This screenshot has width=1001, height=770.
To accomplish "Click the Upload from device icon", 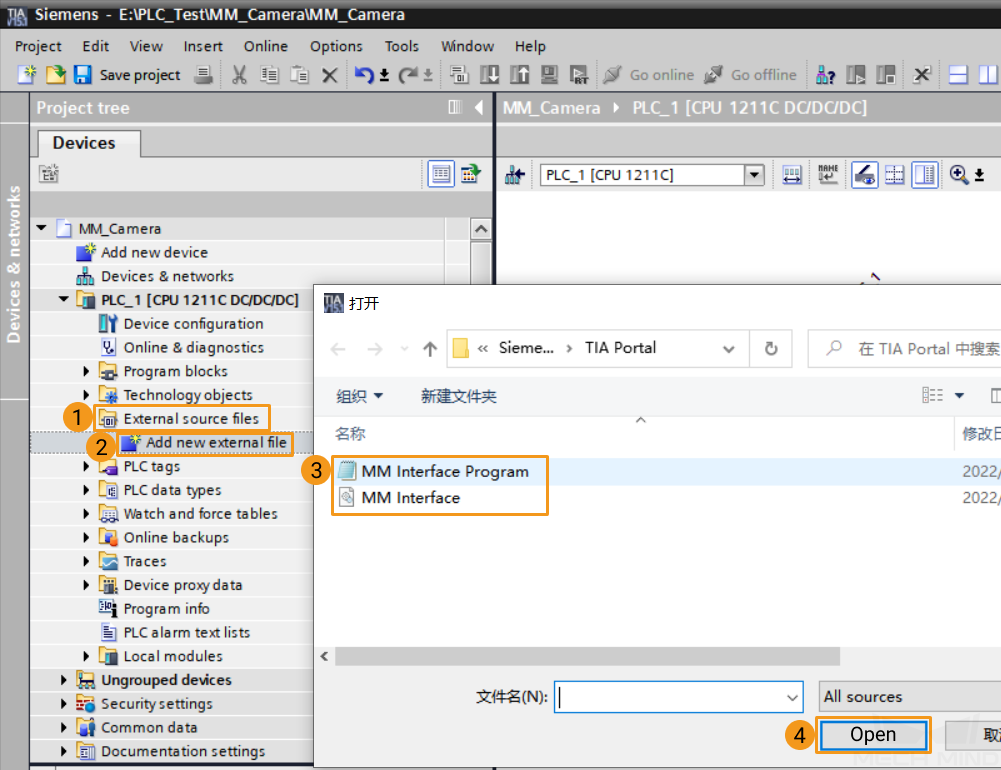I will tap(519, 75).
